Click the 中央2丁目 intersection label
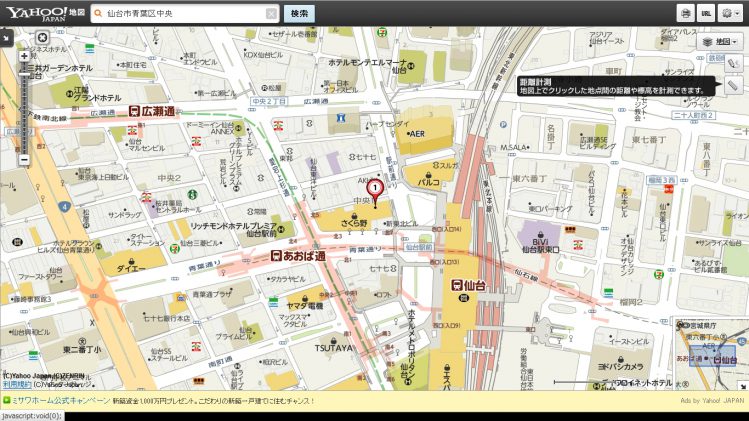Screen dimensions: 749x421 269,101
